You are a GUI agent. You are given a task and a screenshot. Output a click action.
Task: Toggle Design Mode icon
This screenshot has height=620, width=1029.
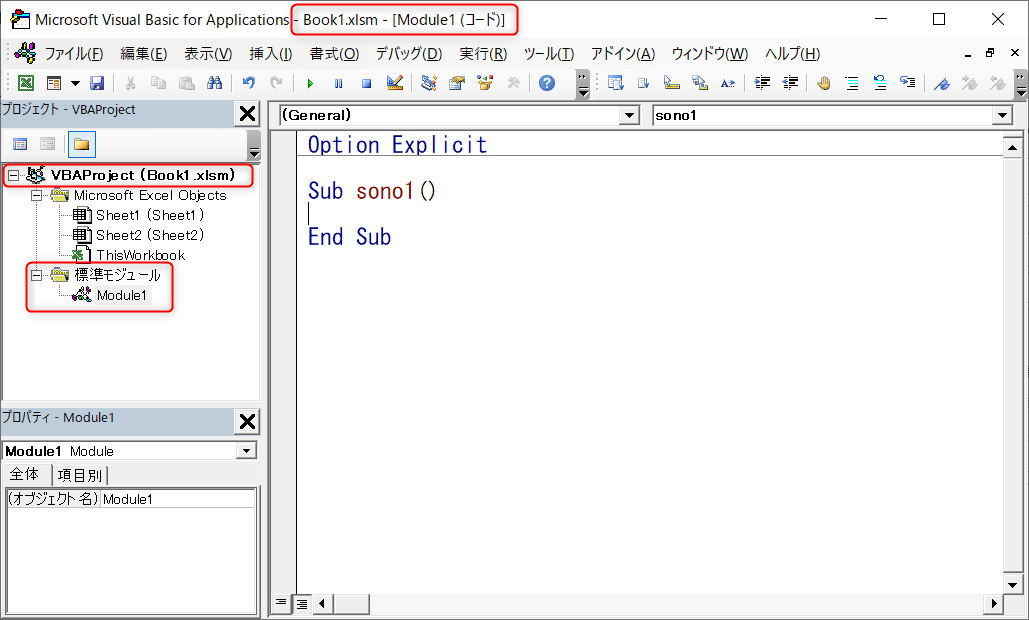point(395,83)
